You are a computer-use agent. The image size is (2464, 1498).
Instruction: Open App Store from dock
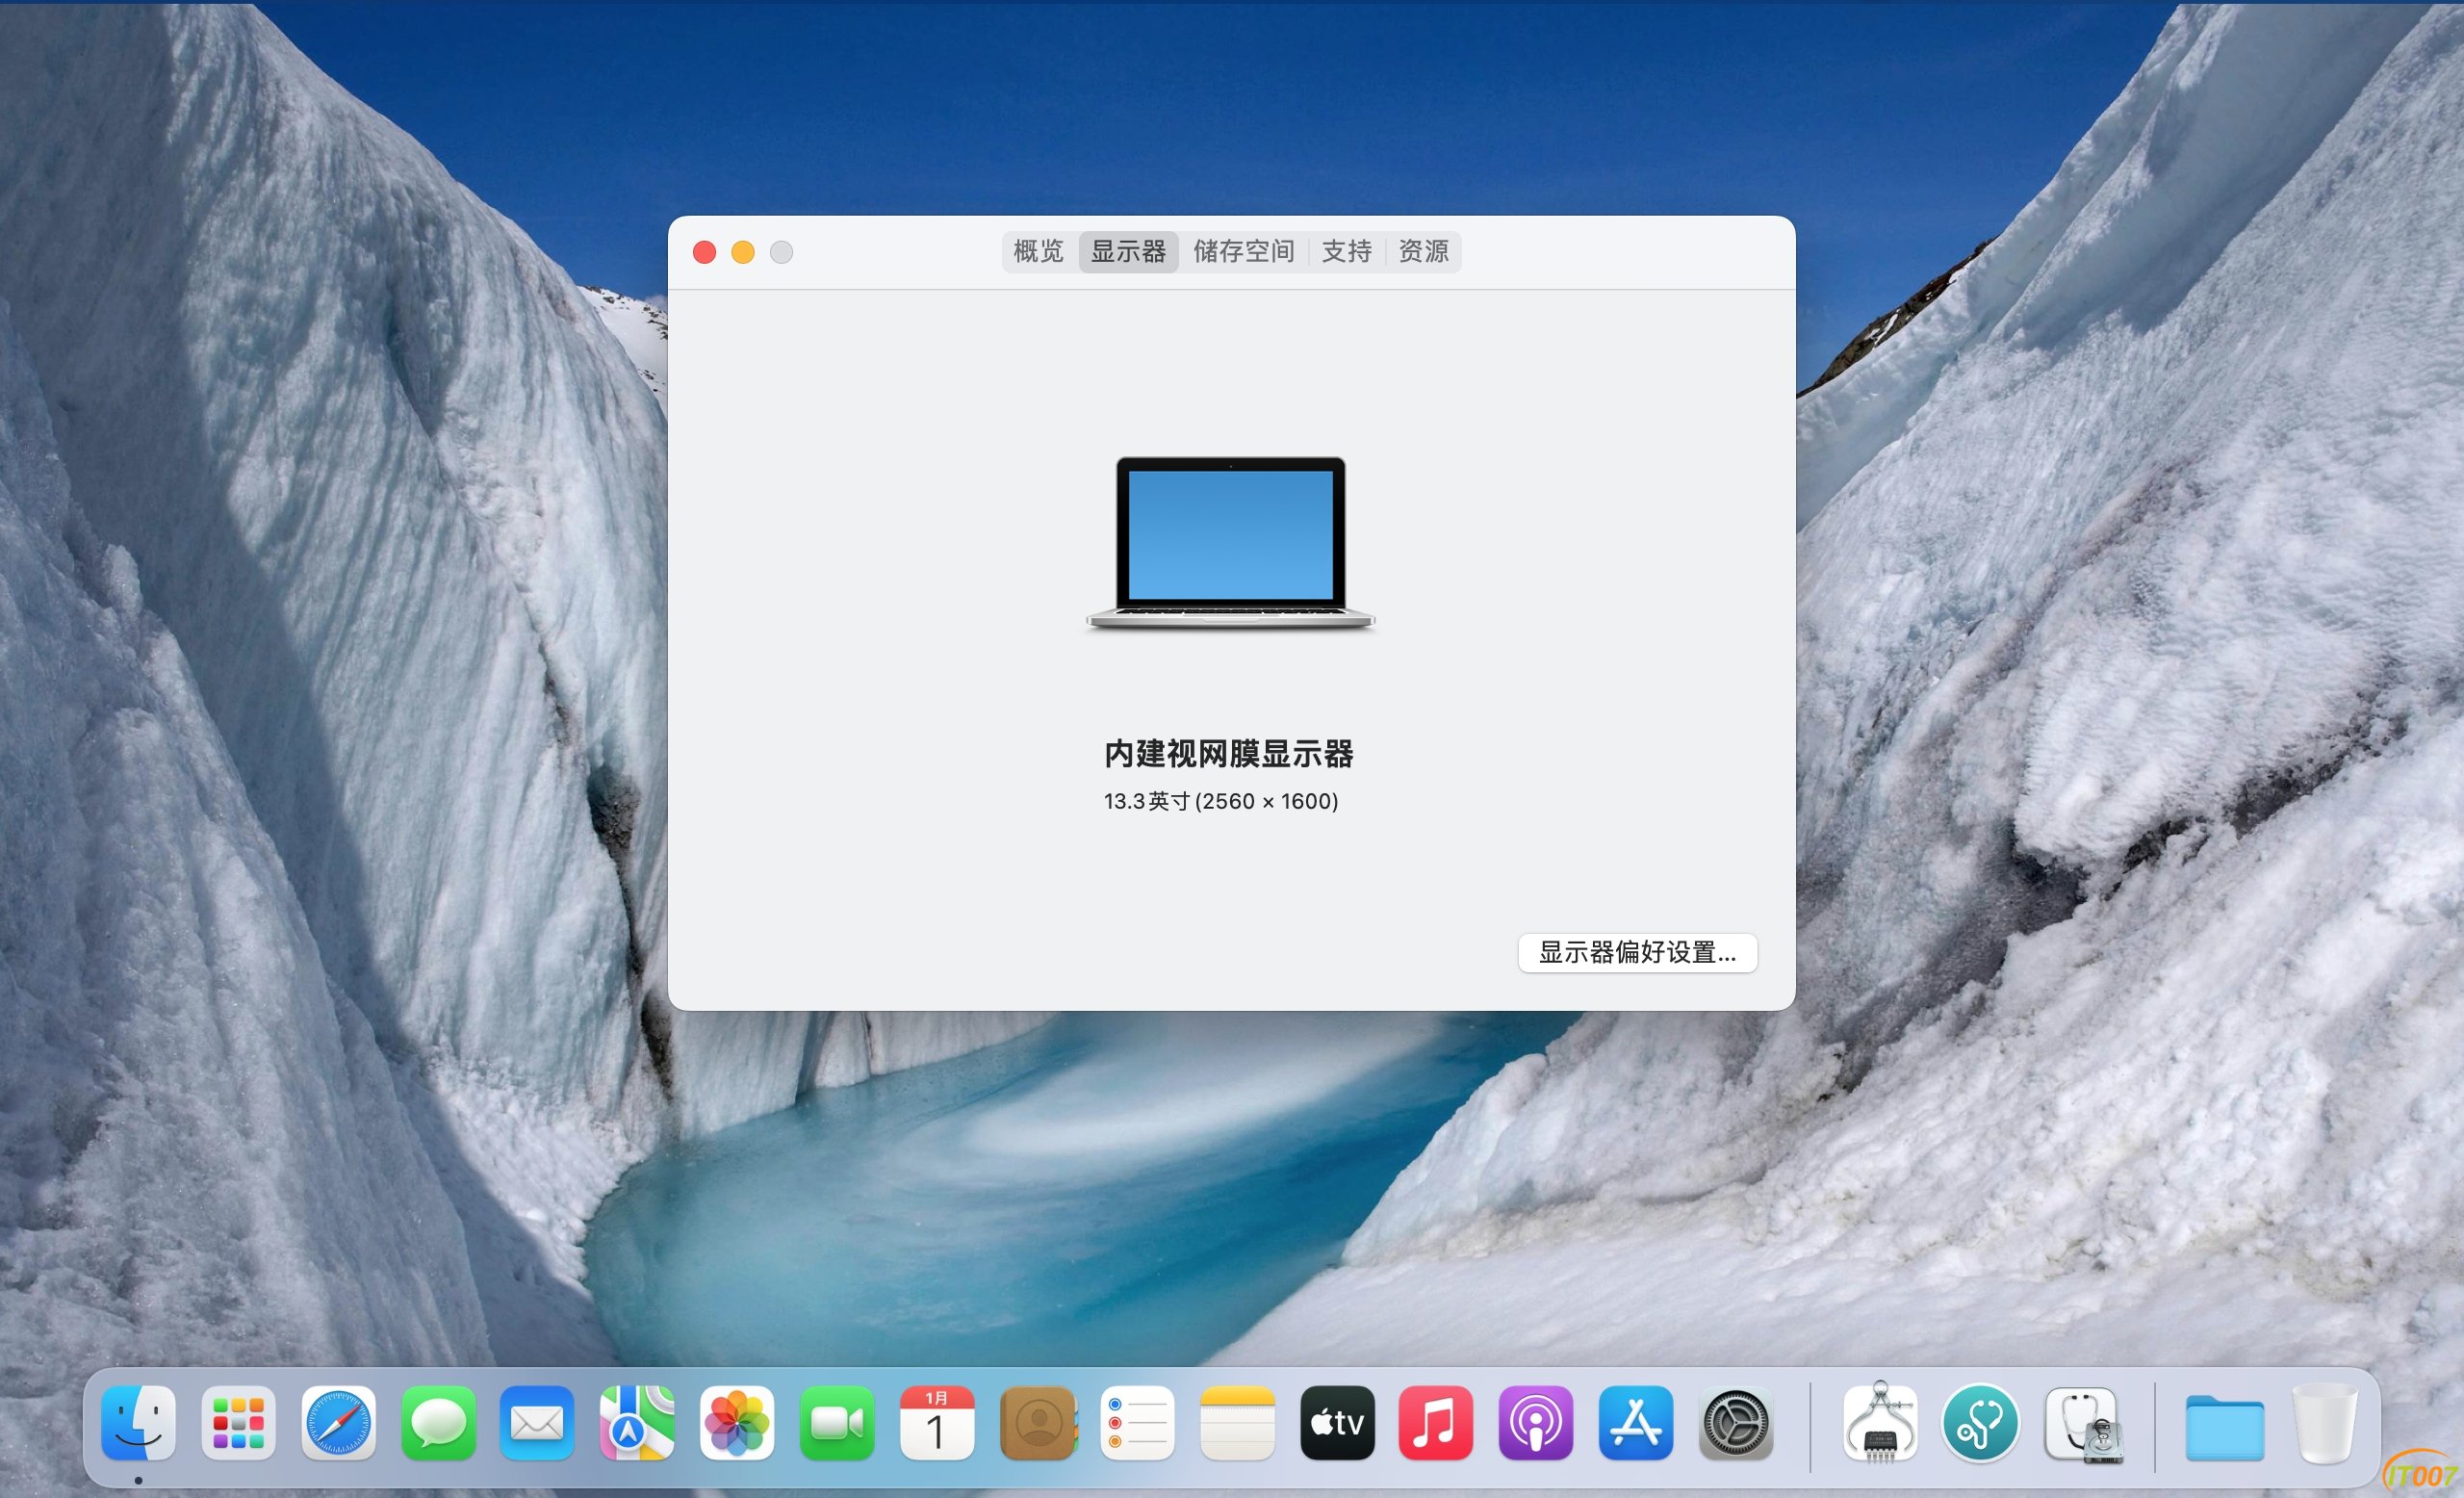point(1636,1423)
